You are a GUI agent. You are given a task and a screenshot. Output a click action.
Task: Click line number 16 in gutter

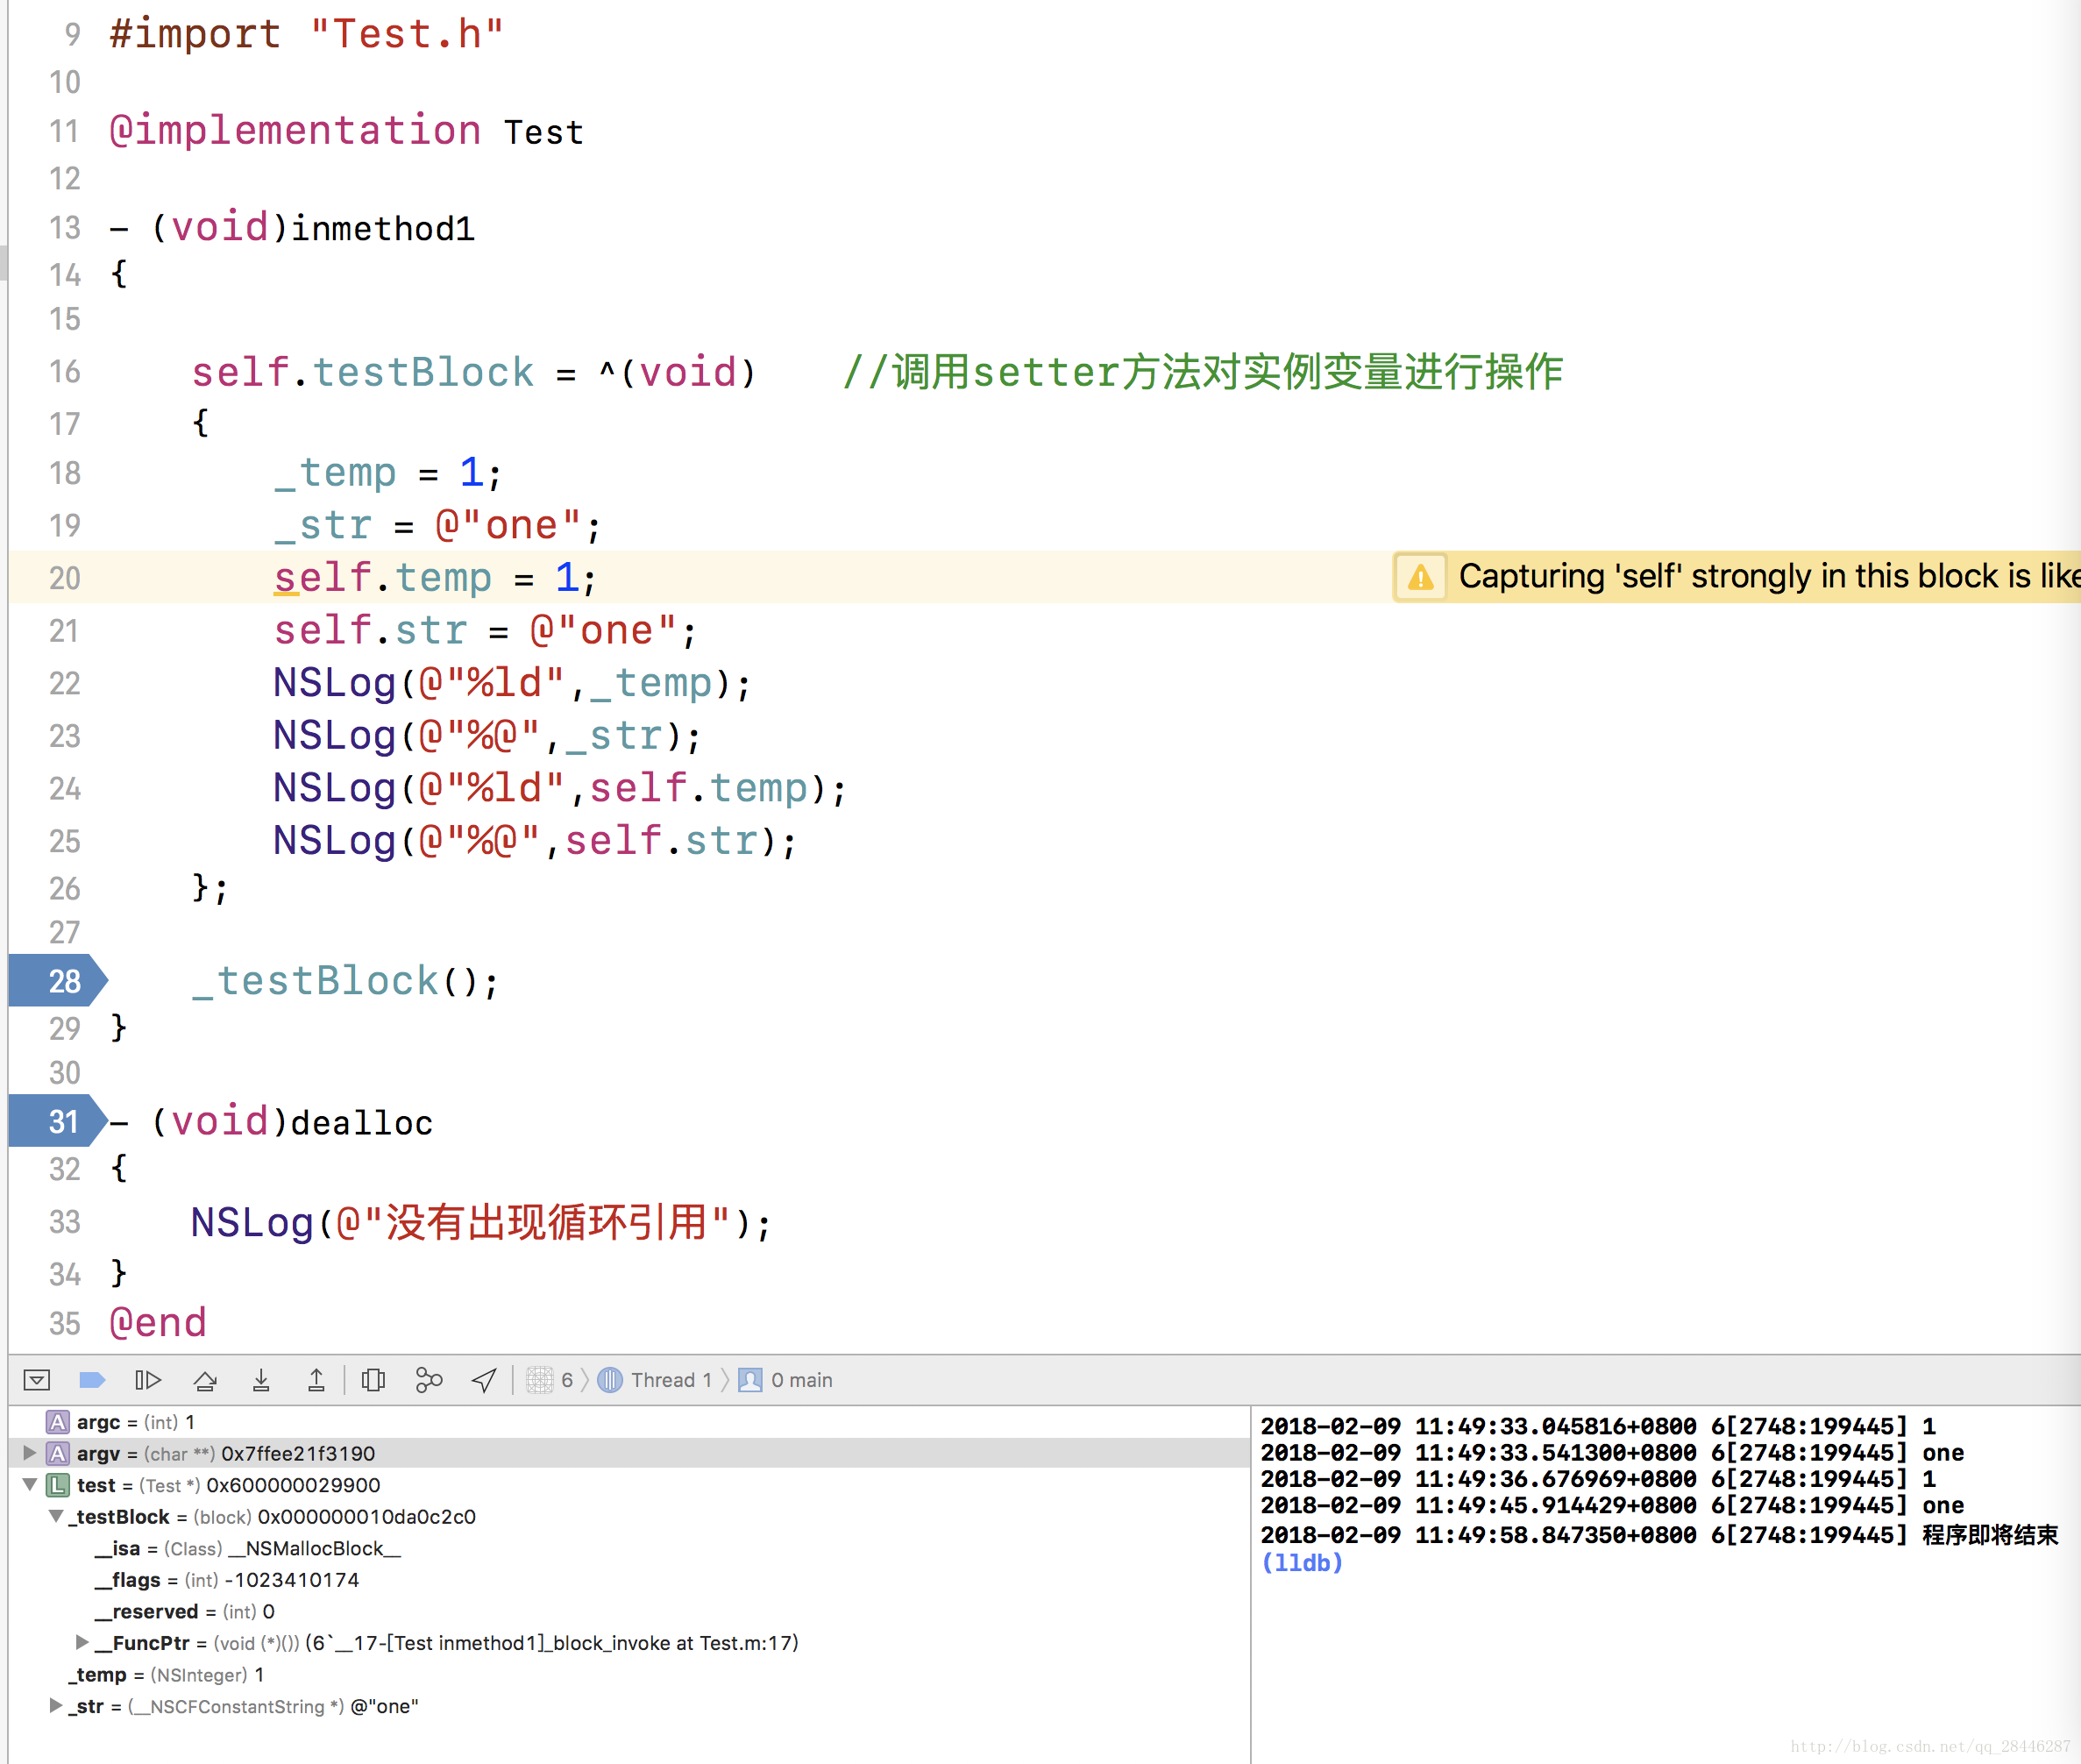pos(65,372)
